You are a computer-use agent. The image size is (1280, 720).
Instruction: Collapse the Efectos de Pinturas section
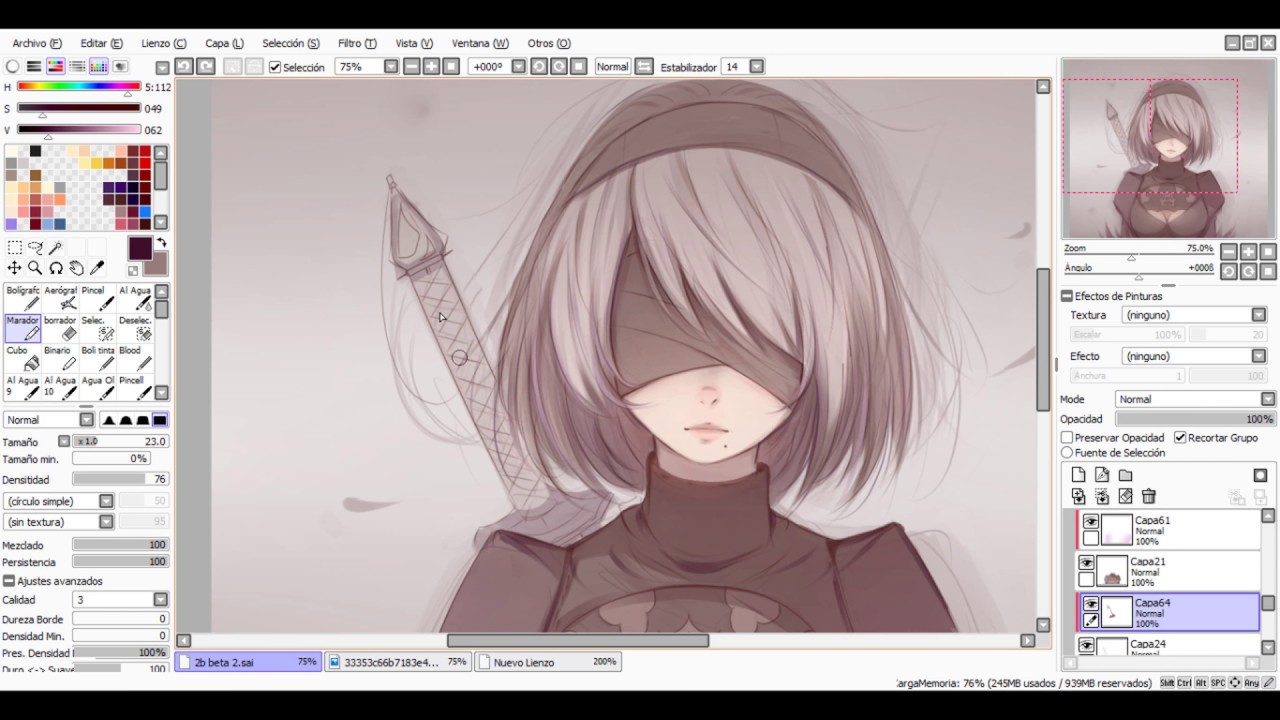point(1067,296)
